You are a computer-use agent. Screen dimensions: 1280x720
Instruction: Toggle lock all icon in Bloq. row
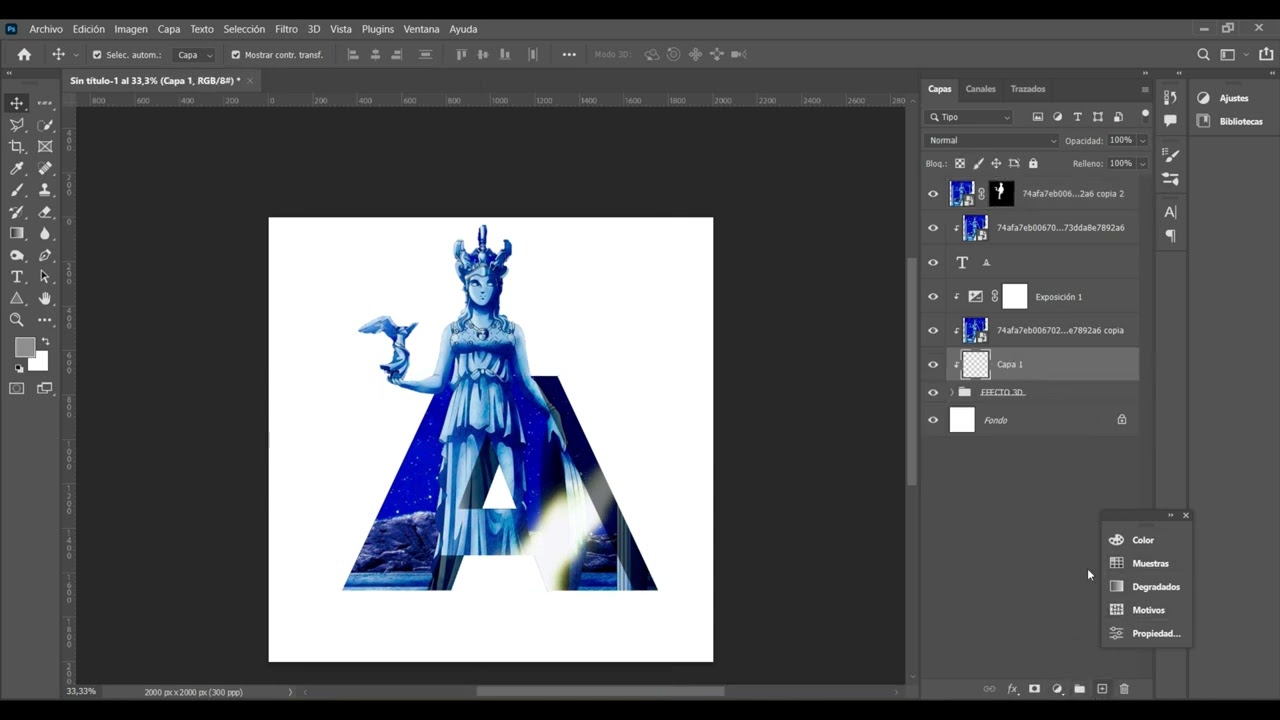pyautogui.click(x=1033, y=163)
